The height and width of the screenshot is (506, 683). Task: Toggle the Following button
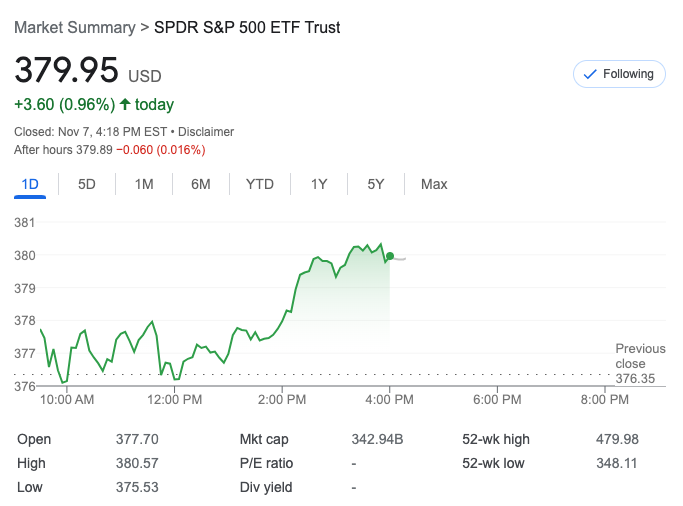pyautogui.click(x=619, y=74)
